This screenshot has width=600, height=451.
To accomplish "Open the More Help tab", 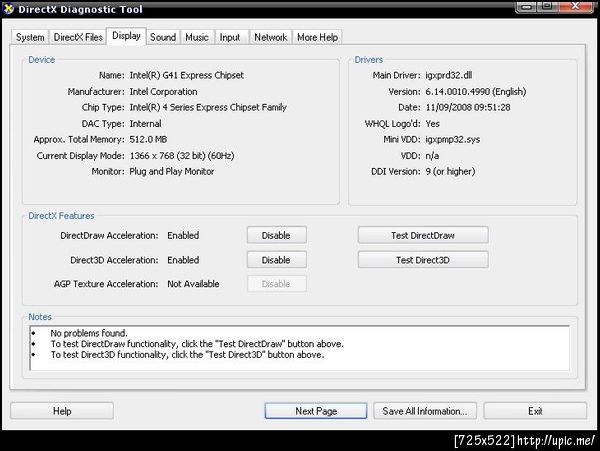I will pos(317,37).
